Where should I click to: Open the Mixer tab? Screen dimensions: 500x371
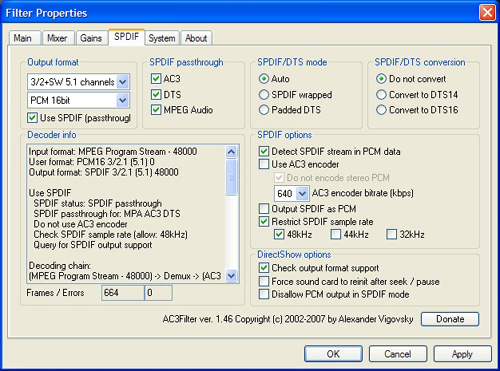pyautogui.click(x=57, y=38)
